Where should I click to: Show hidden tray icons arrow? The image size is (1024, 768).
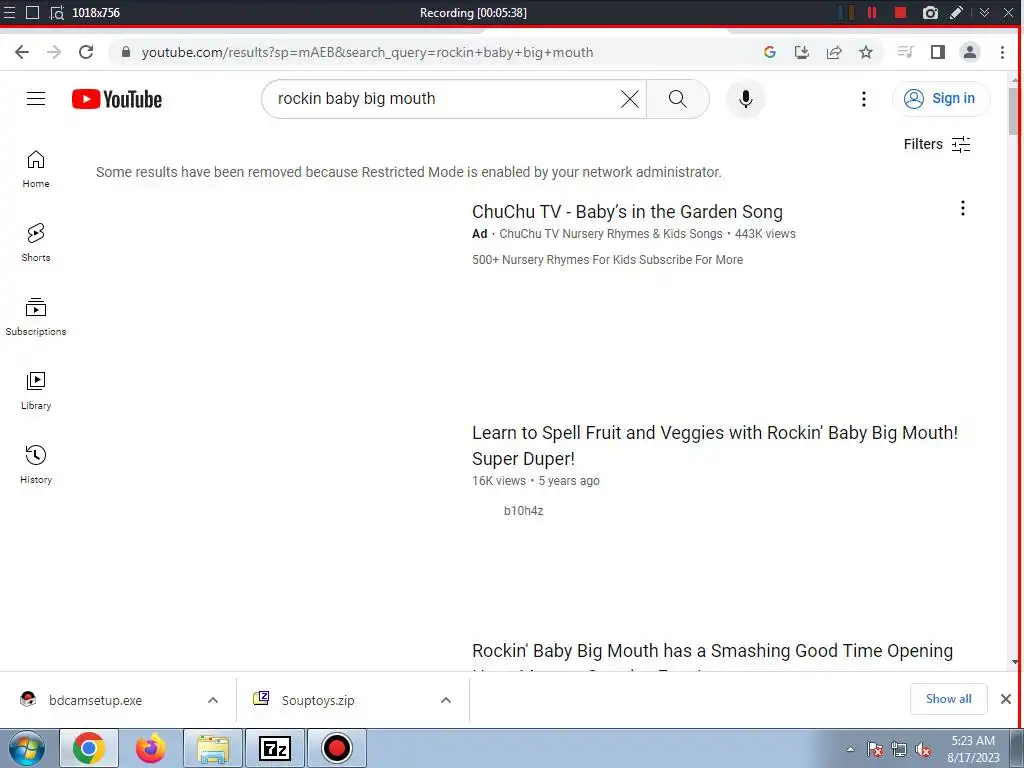click(850, 749)
